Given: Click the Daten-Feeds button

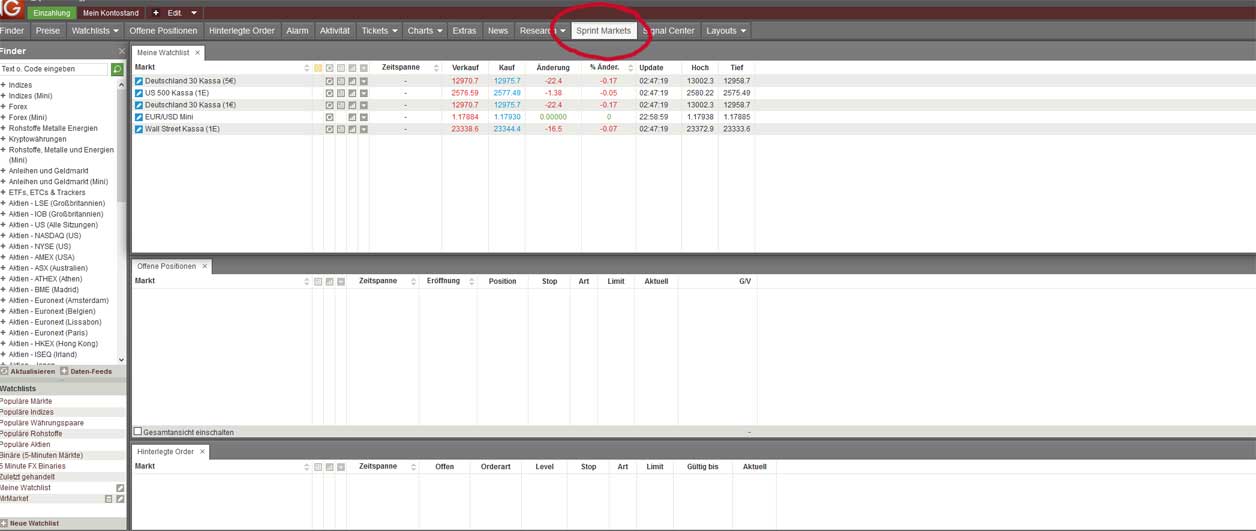Looking at the screenshot, I should 87,371.
